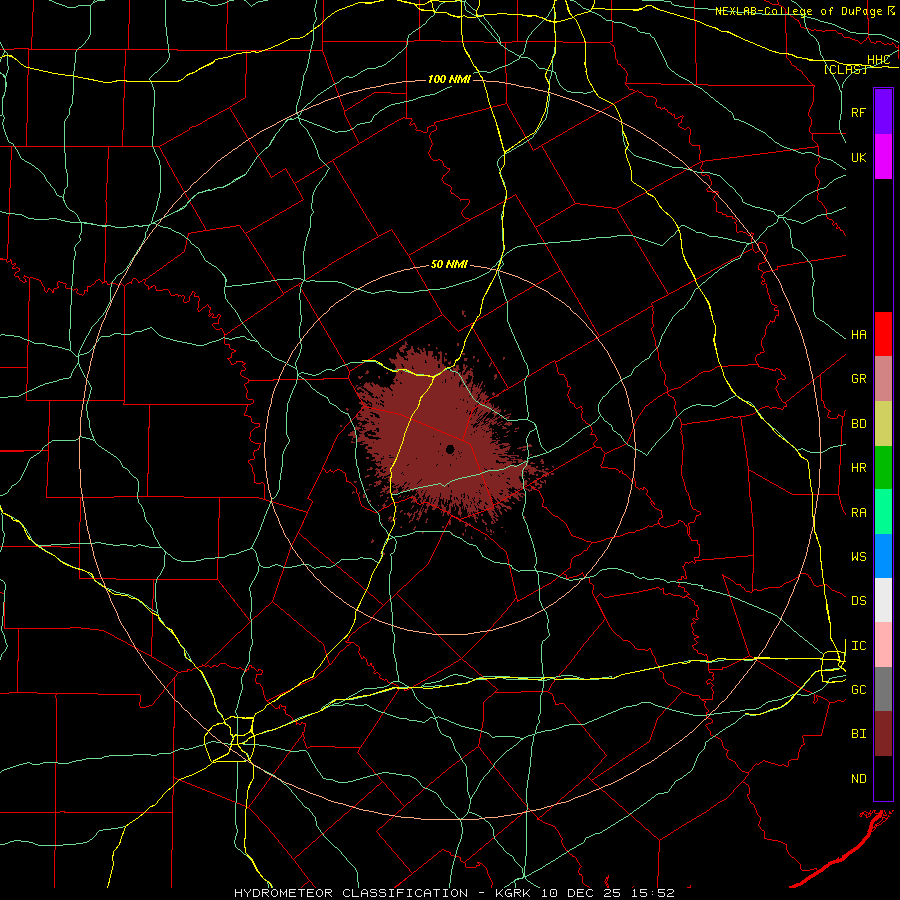
Task: Click the RF purple legend swatch
Action: coord(883,112)
